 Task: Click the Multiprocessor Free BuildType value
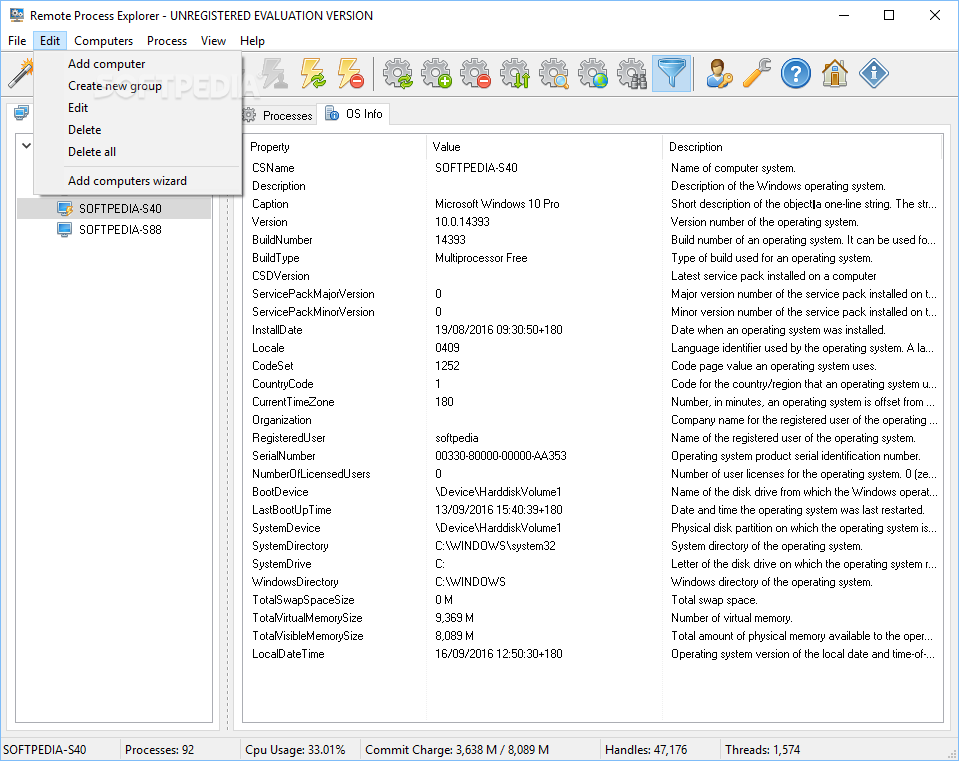(x=481, y=258)
